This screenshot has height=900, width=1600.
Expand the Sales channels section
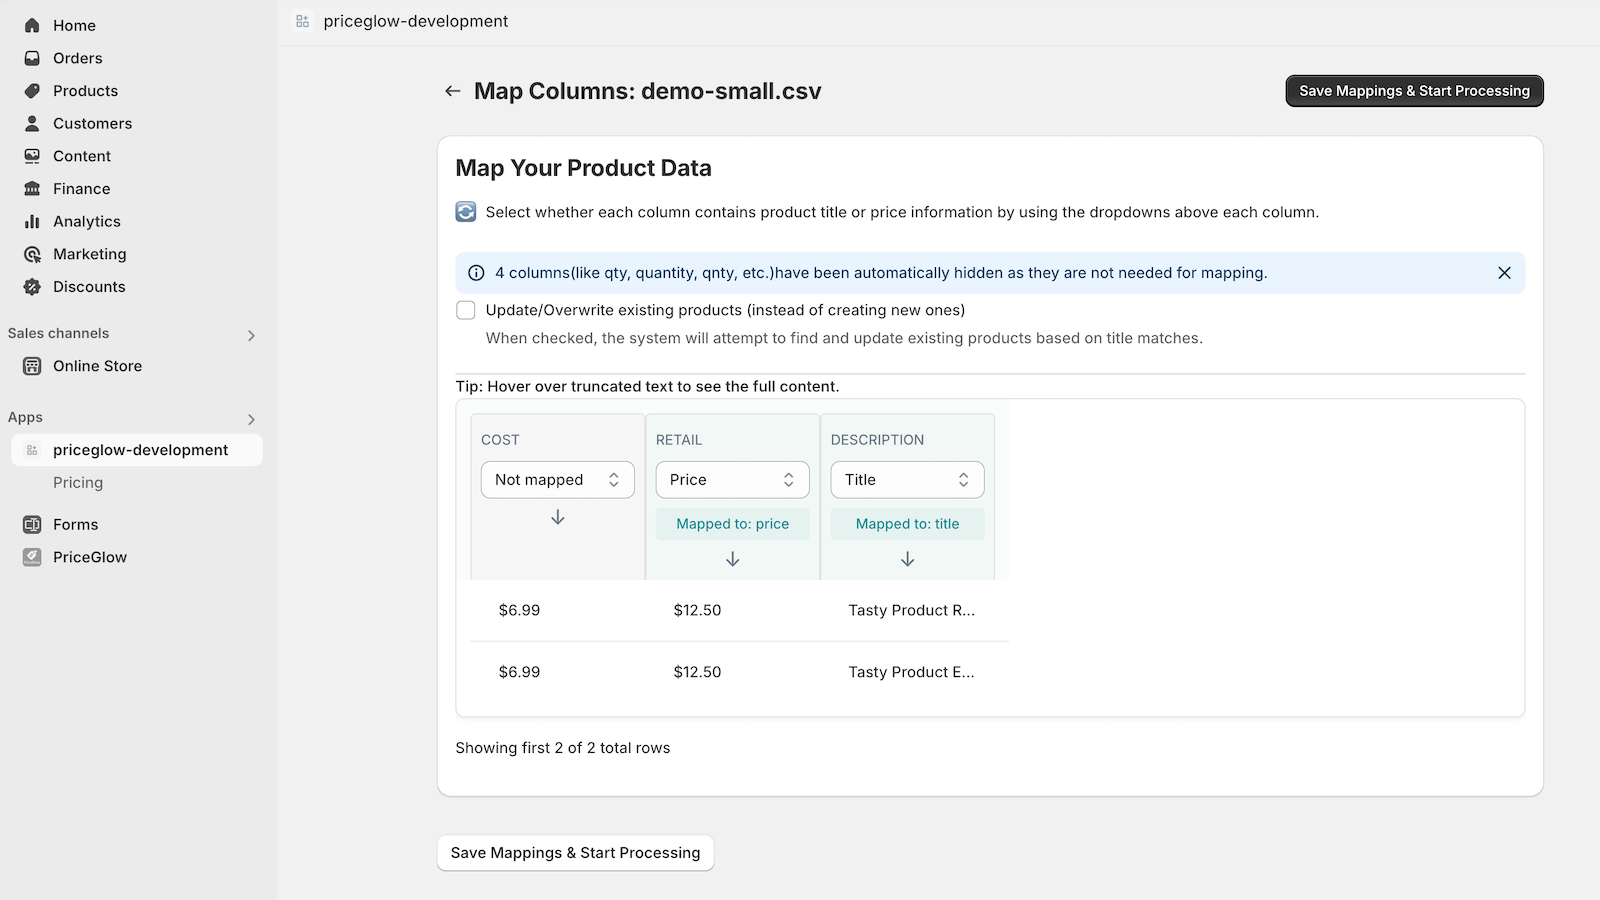tap(251, 334)
